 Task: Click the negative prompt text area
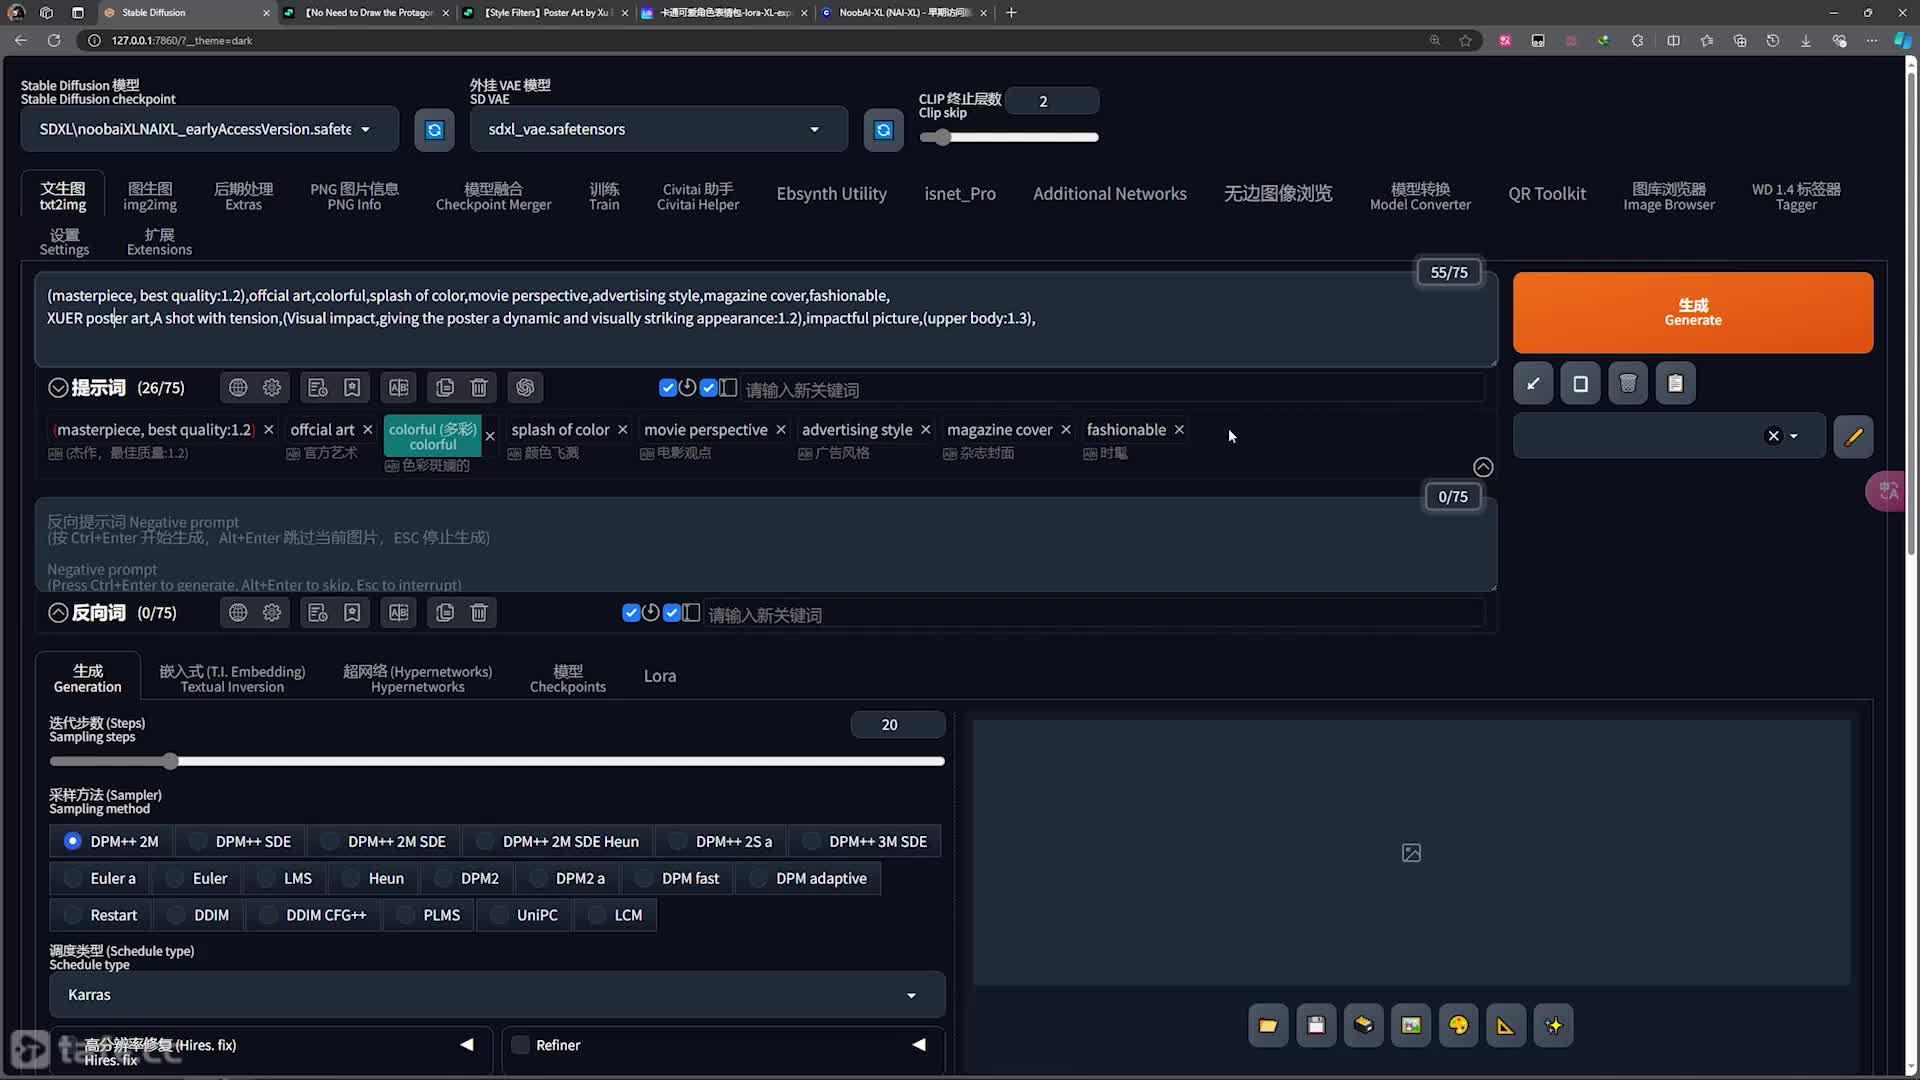point(765,545)
